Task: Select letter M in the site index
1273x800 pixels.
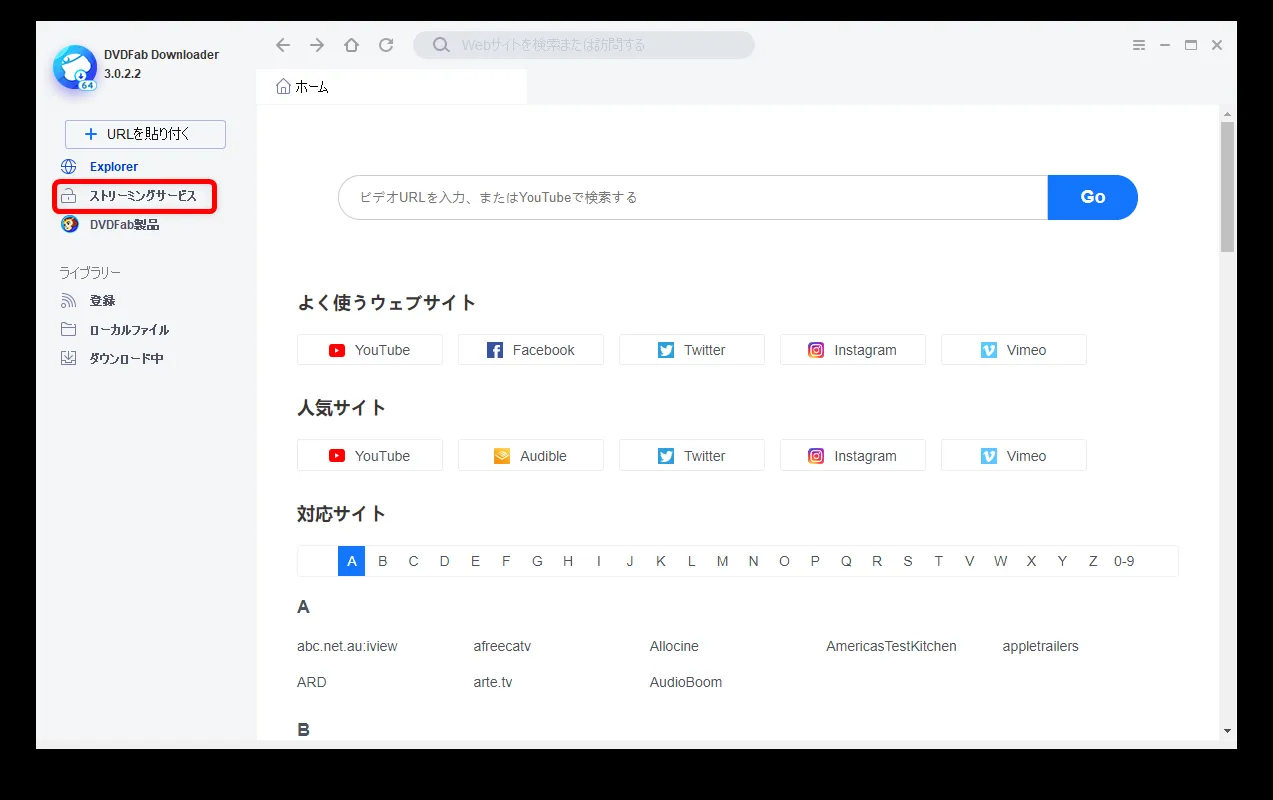Action: [x=722, y=561]
